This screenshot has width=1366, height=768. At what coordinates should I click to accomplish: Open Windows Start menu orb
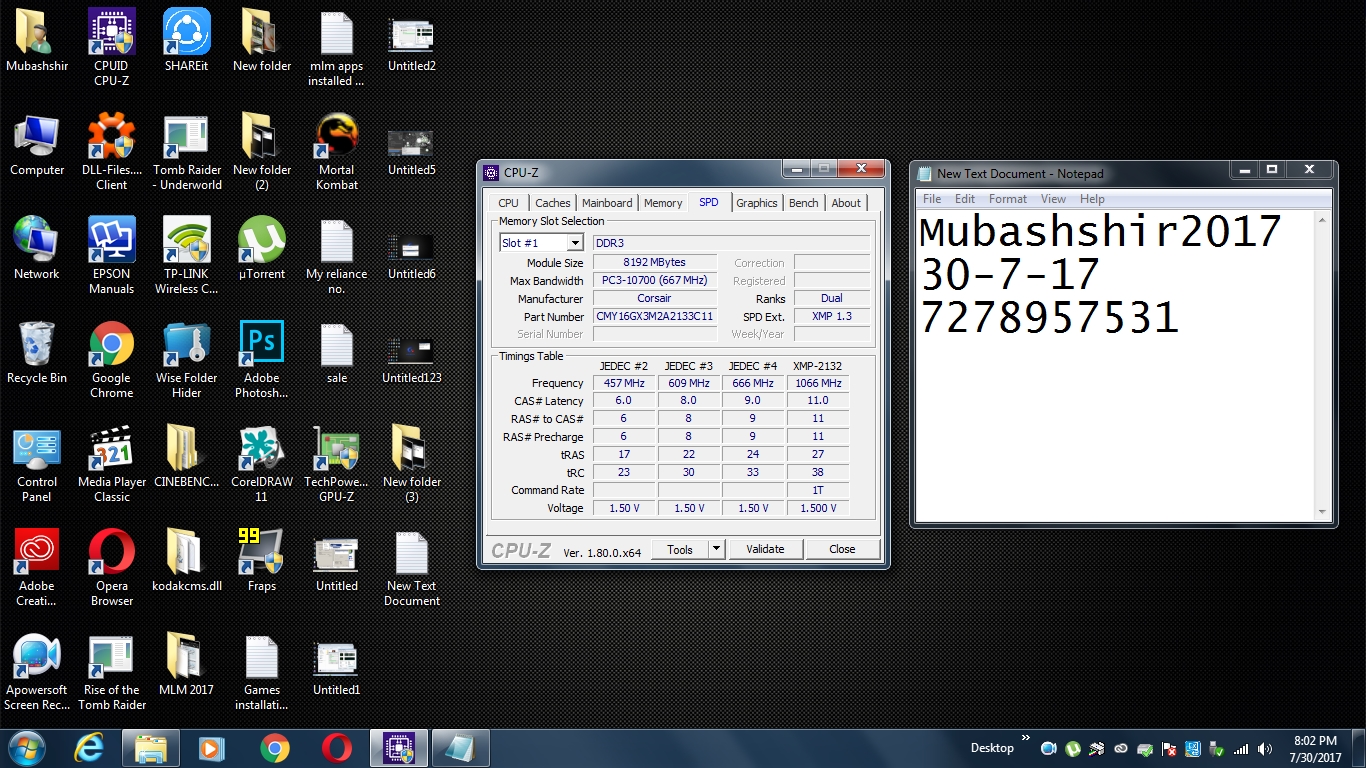pyautogui.click(x=27, y=748)
